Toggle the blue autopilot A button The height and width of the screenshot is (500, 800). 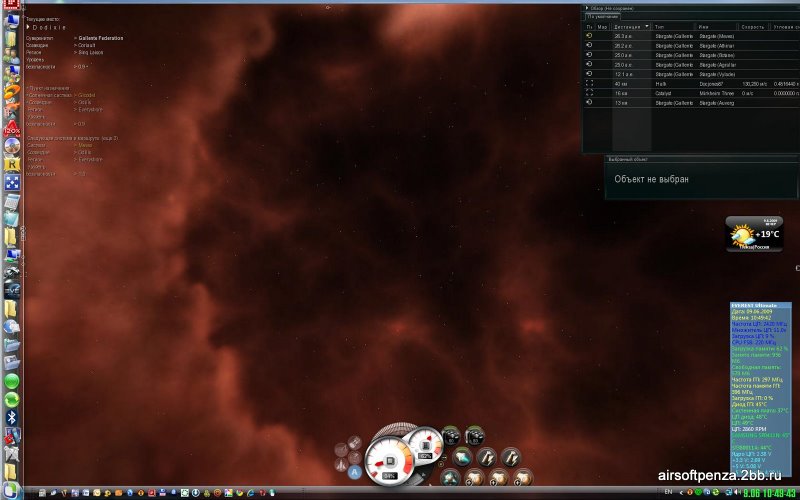(355, 472)
